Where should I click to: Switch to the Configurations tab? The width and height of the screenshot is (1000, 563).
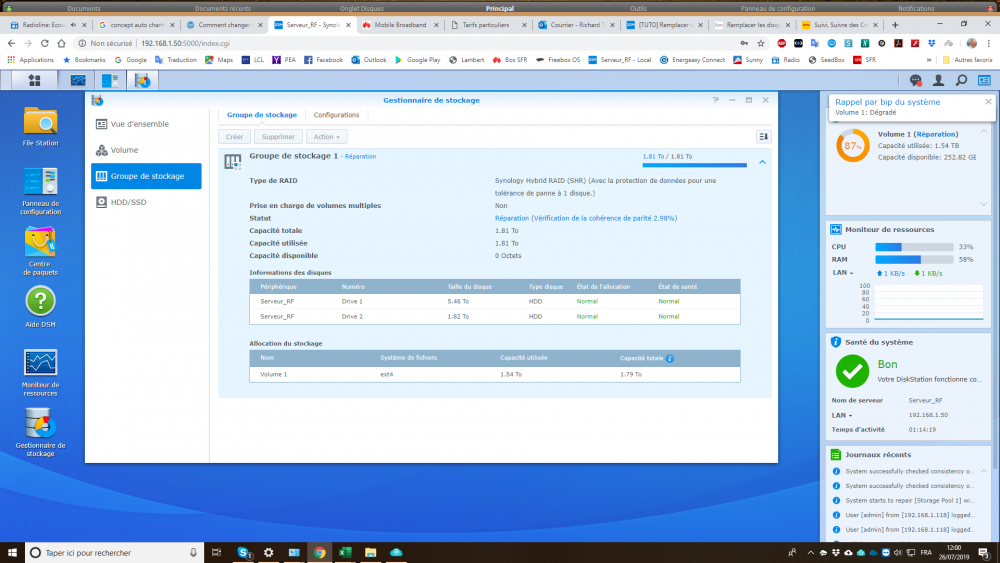[x=336, y=115]
